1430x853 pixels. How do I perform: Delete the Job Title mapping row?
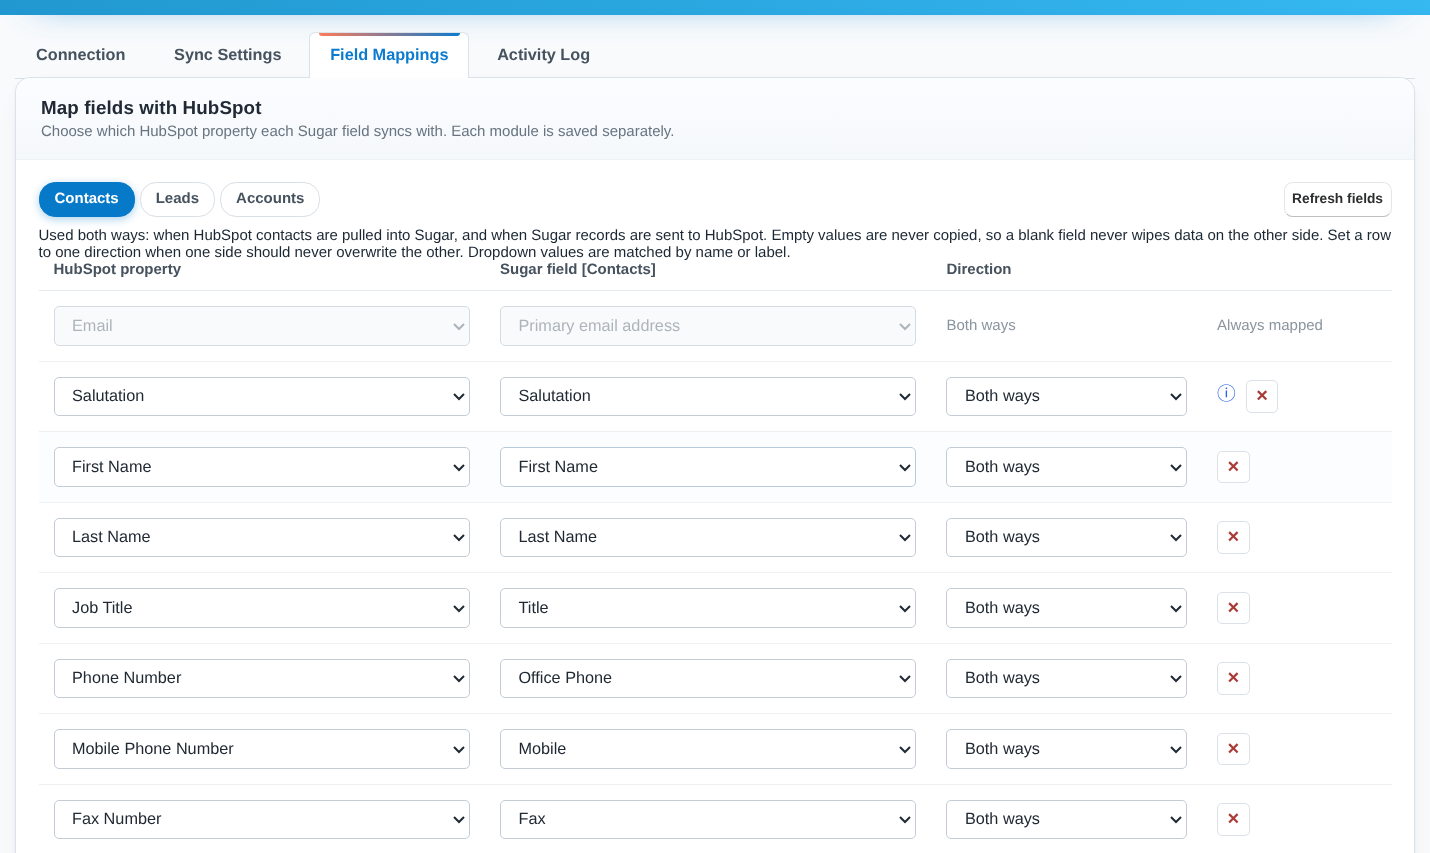(1233, 608)
